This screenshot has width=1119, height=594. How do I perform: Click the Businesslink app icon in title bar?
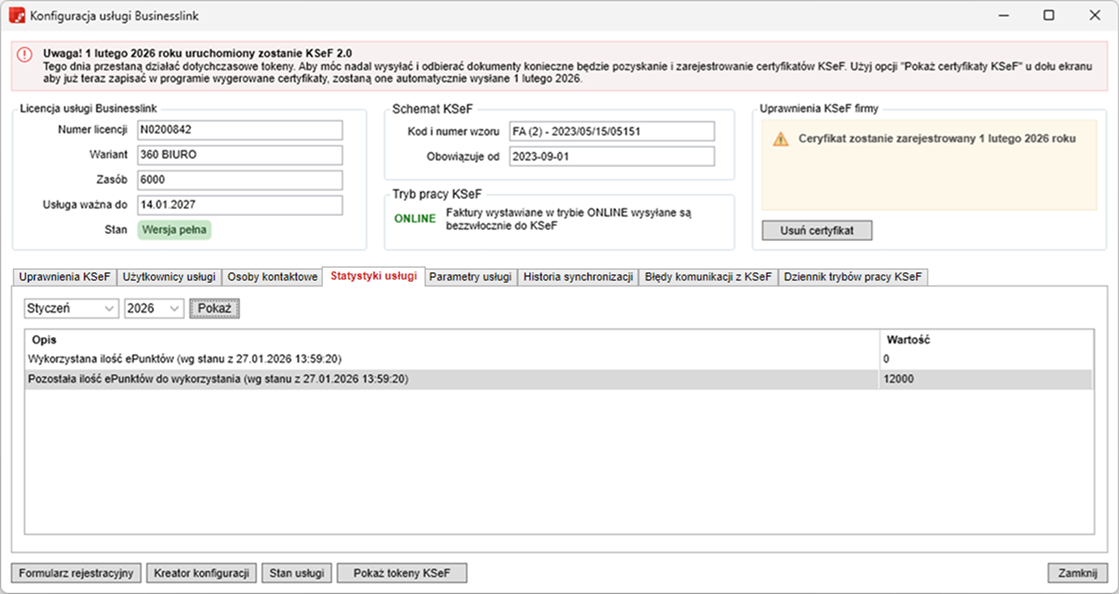click(16, 15)
